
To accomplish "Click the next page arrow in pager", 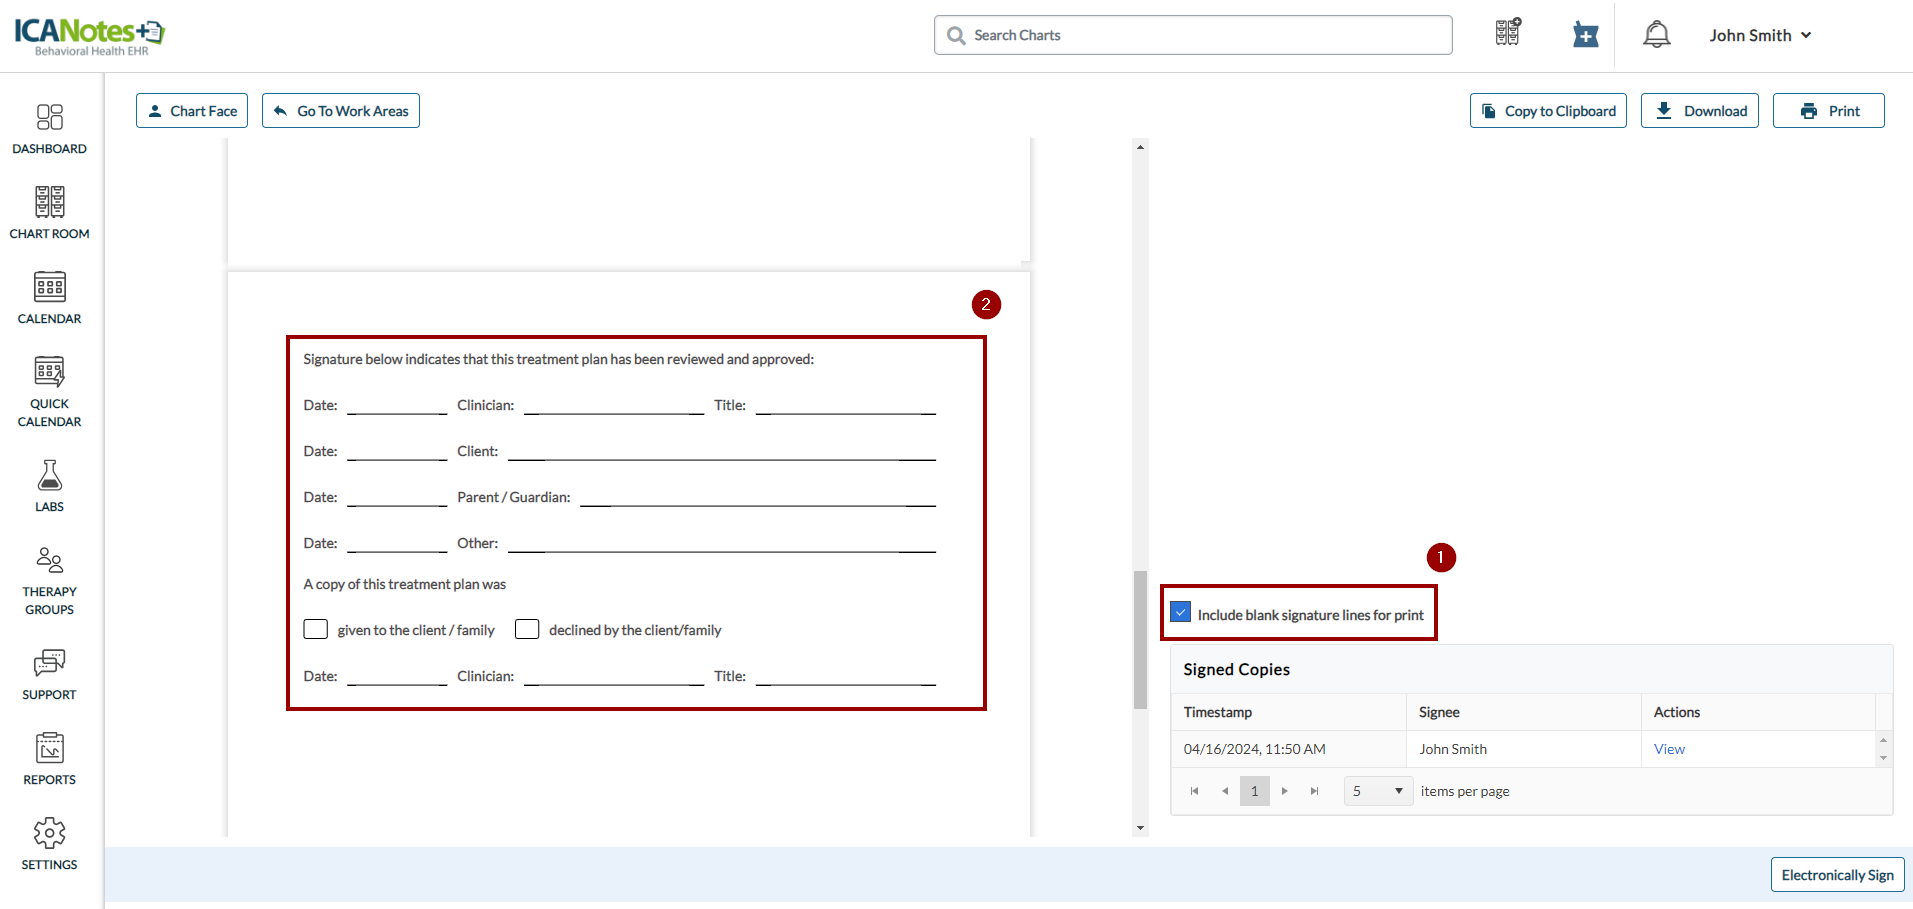I will point(1285,791).
